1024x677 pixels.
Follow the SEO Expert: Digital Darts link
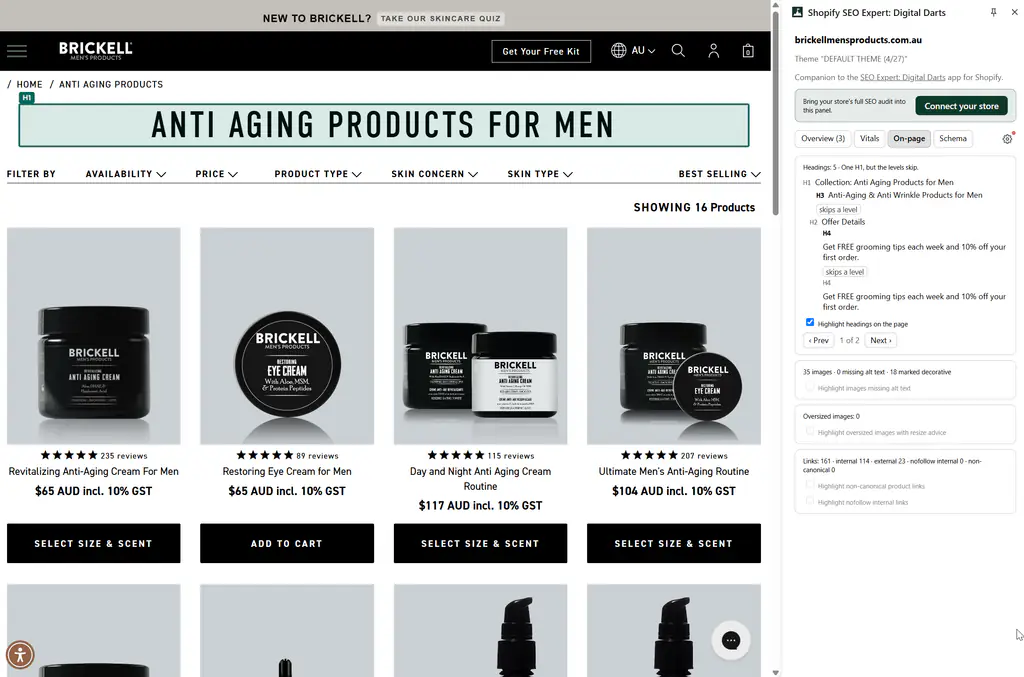[x=903, y=77]
